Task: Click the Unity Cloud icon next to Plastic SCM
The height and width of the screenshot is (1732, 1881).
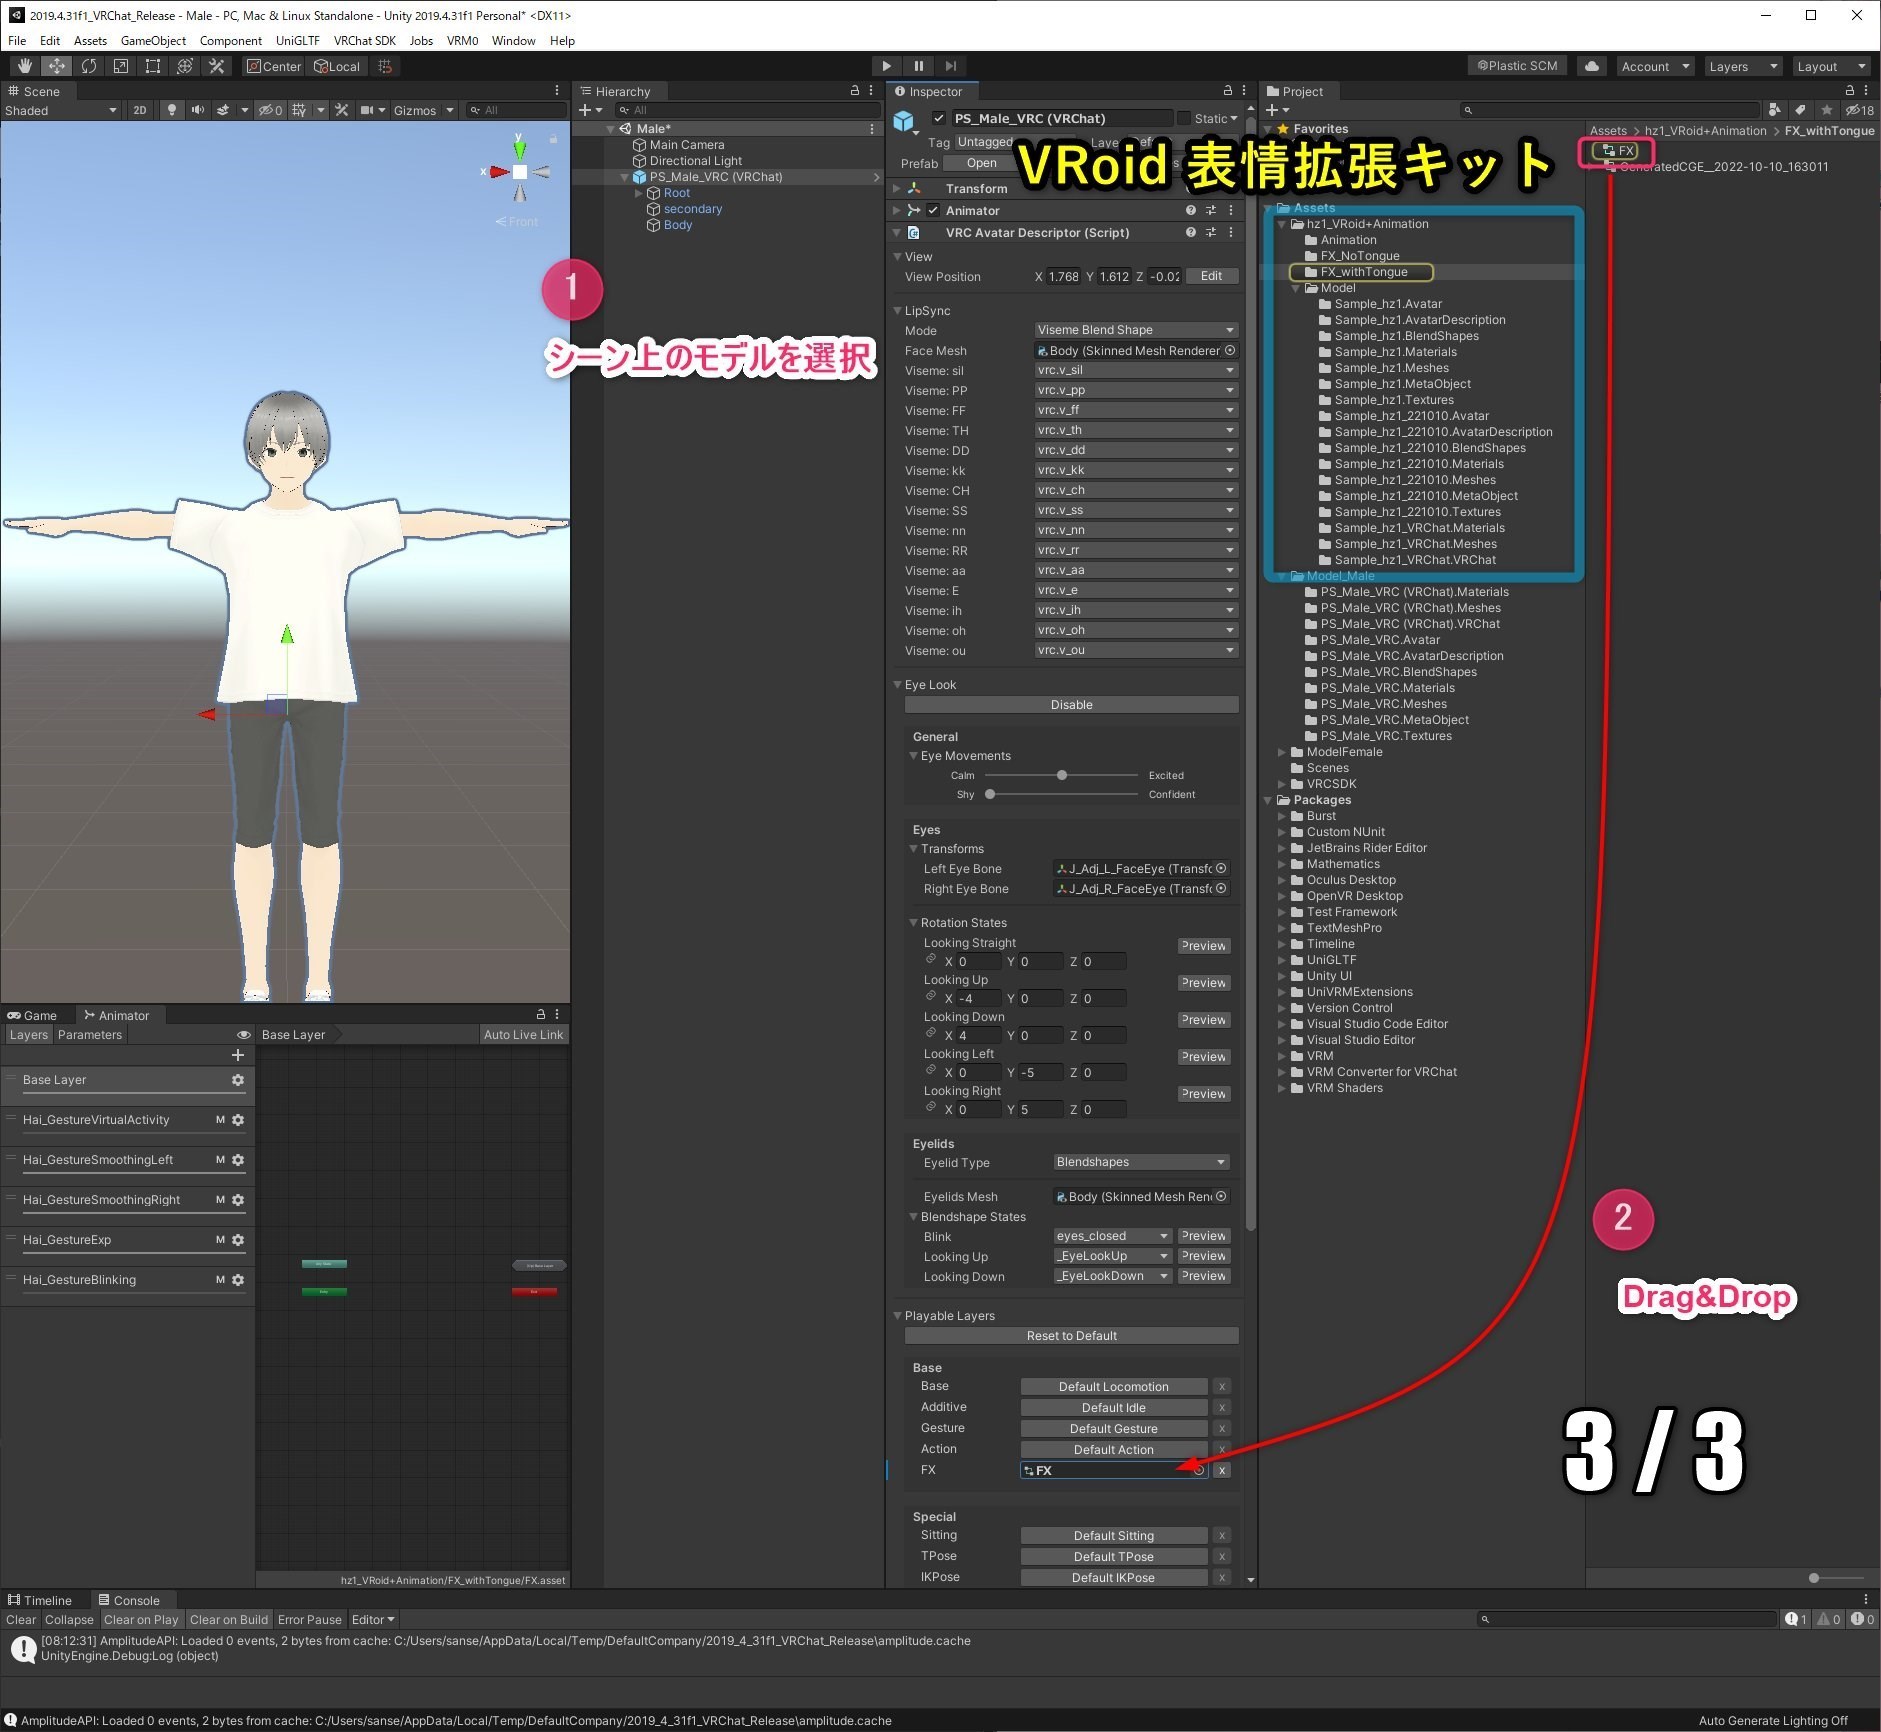Action: point(1591,66)
